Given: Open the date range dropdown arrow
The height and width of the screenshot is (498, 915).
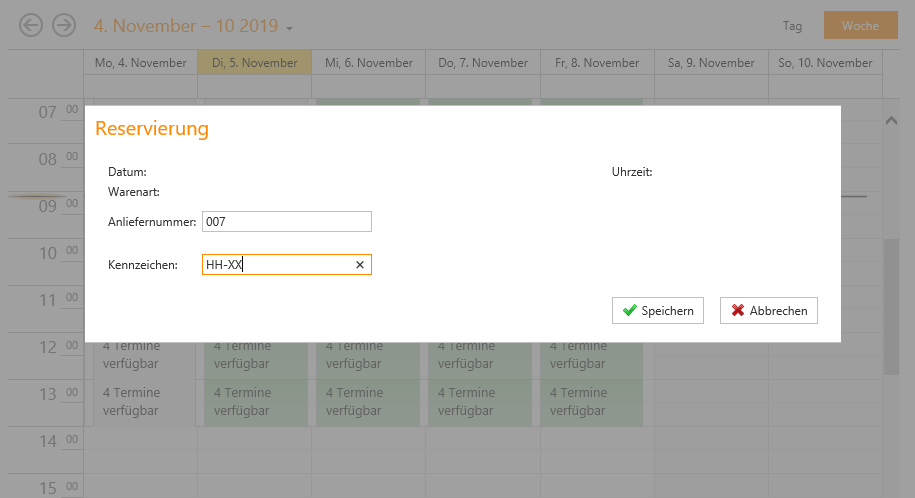Looking at the screenshot, I should click(289, 28).
